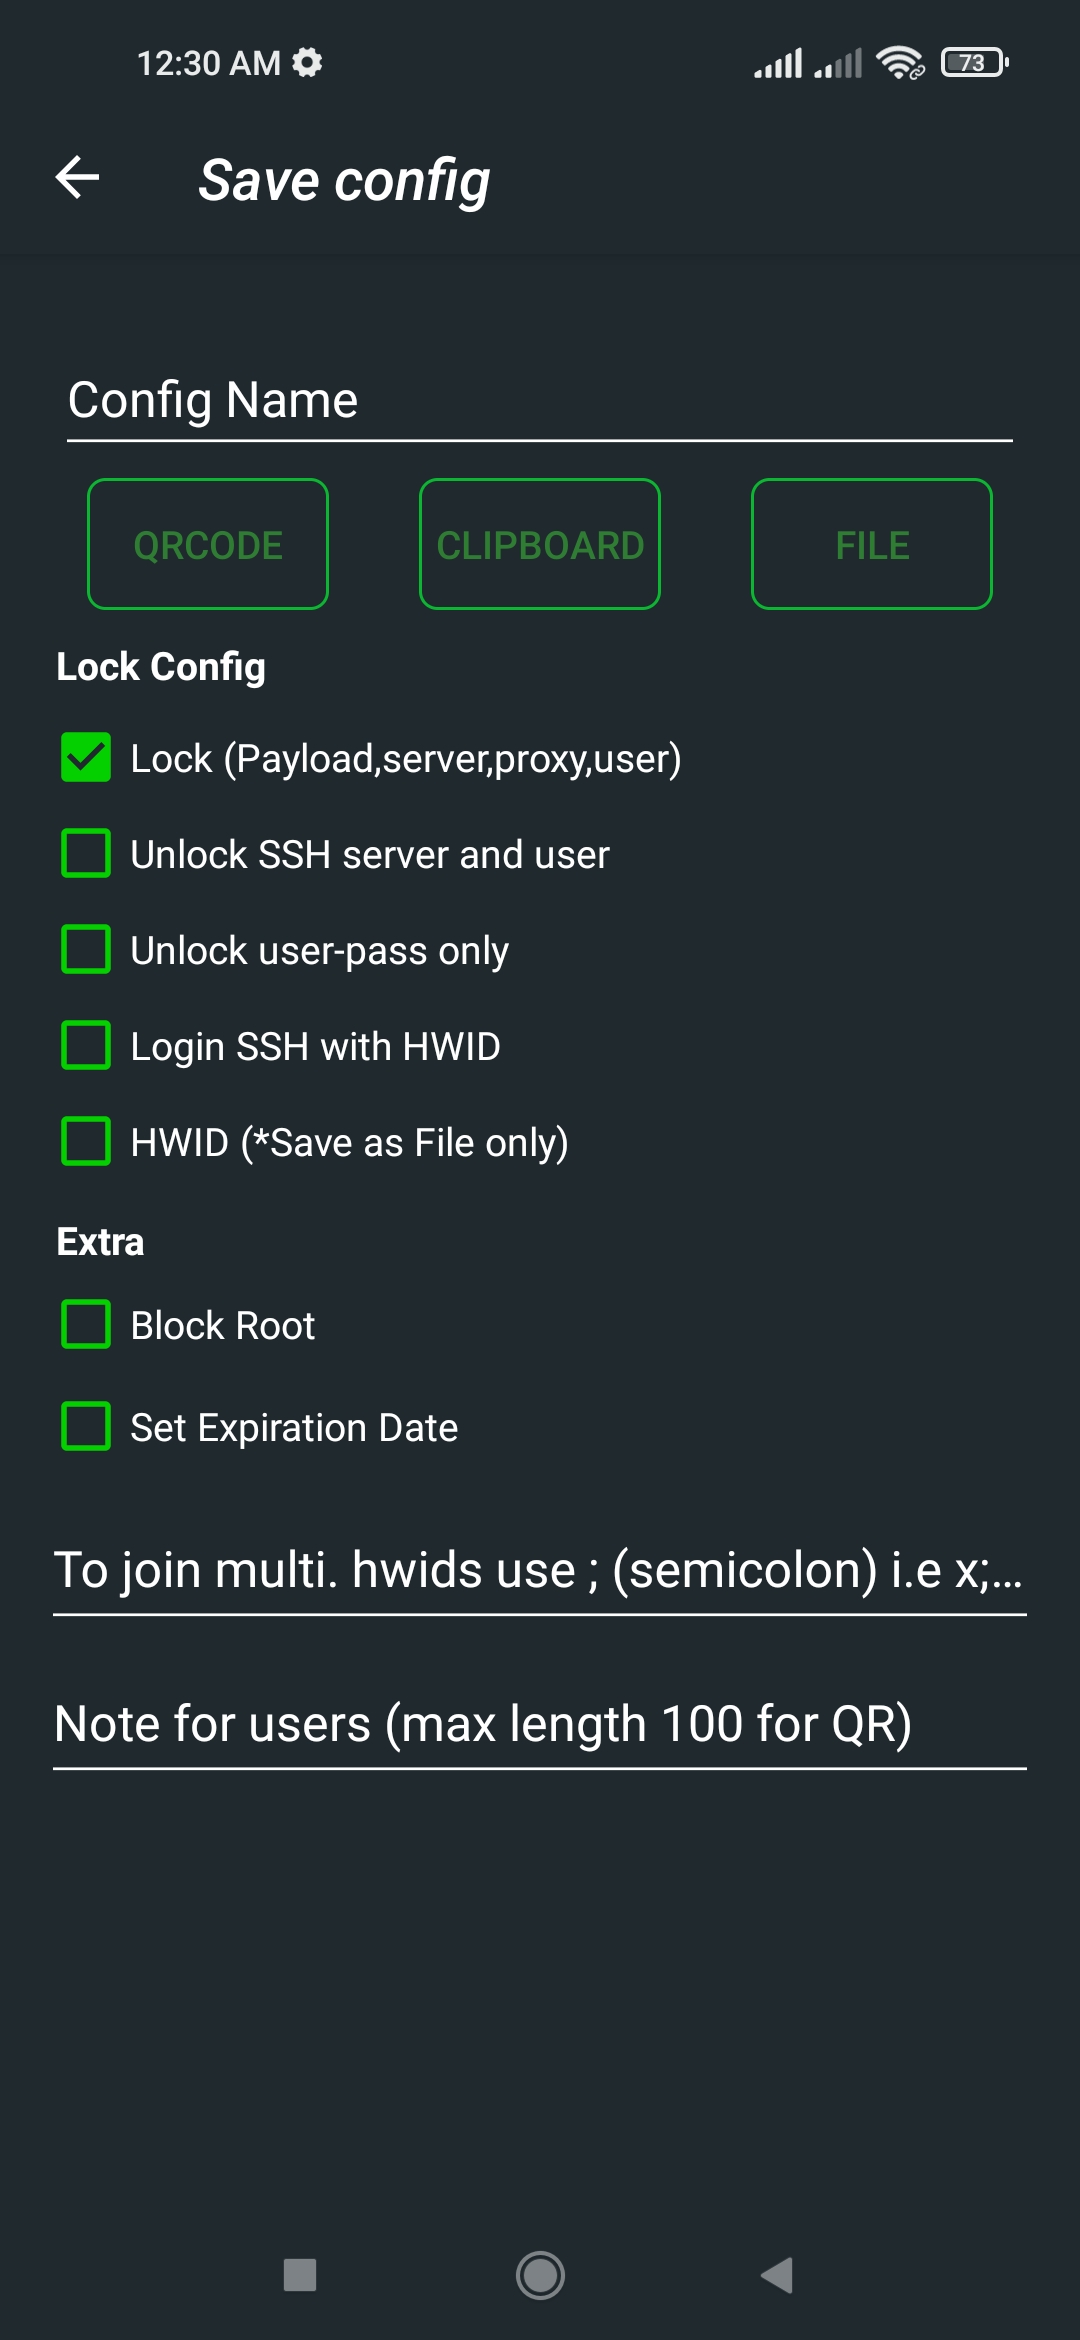Check Login SSH with HWID option
This screenshot has height=2340, width=1080.
point(86,1046)
